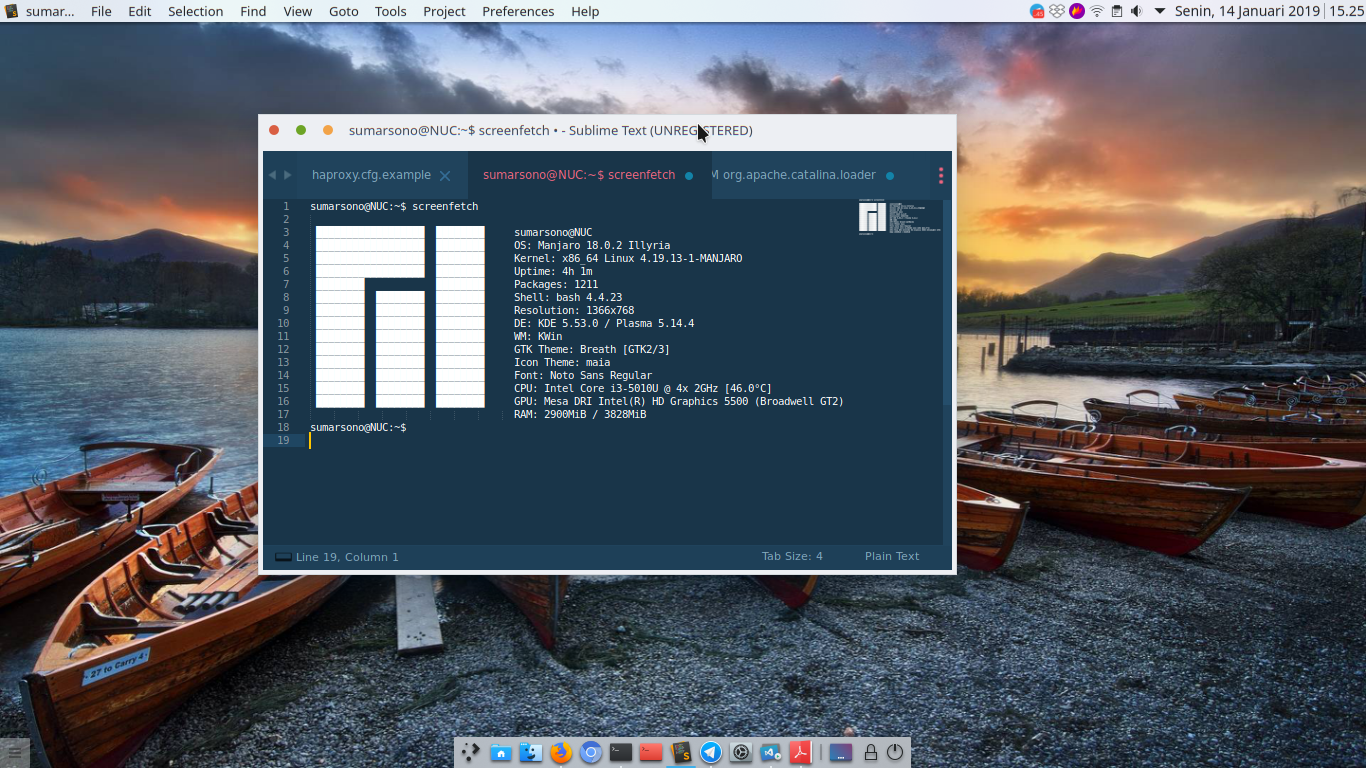Open Telegram from the dock

[711, 752]
